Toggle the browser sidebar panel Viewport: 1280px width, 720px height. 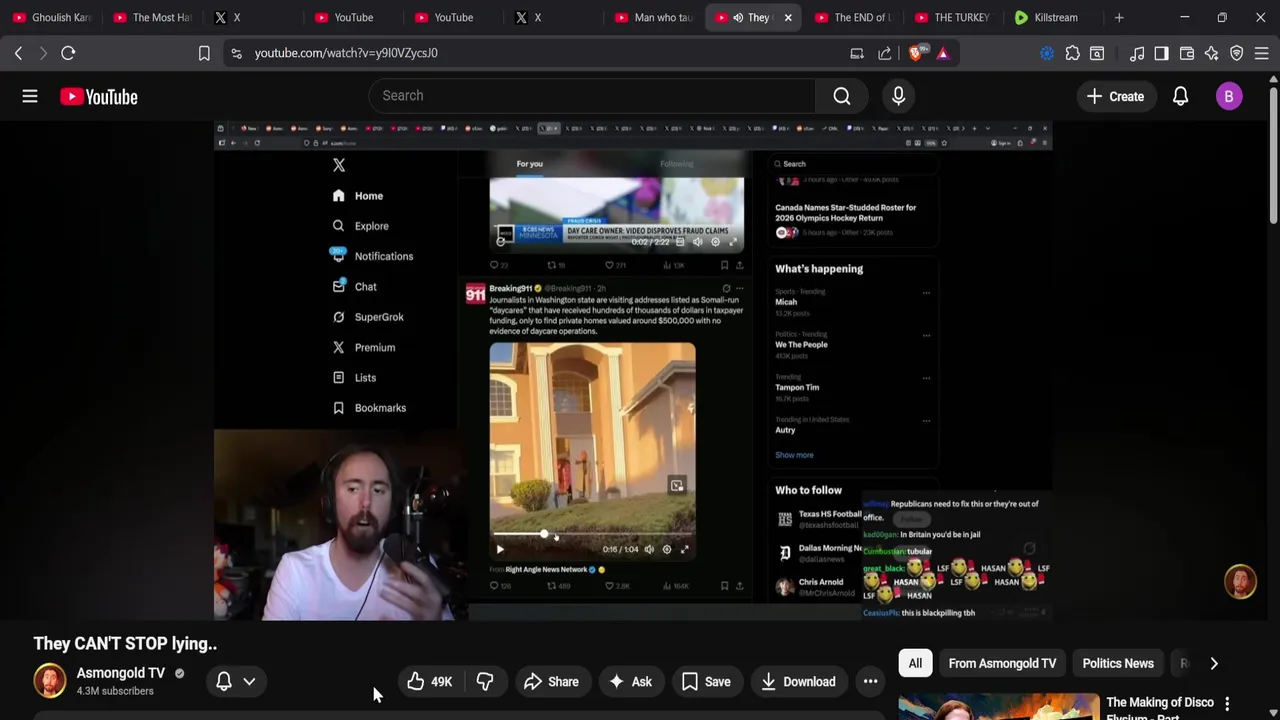pyautogui.click(x=1161, y=53)
